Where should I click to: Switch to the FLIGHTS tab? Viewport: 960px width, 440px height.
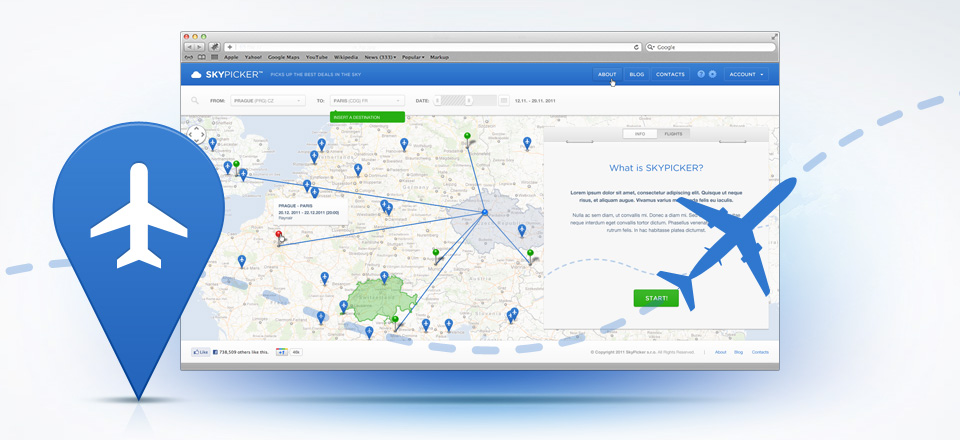[673, 133]
